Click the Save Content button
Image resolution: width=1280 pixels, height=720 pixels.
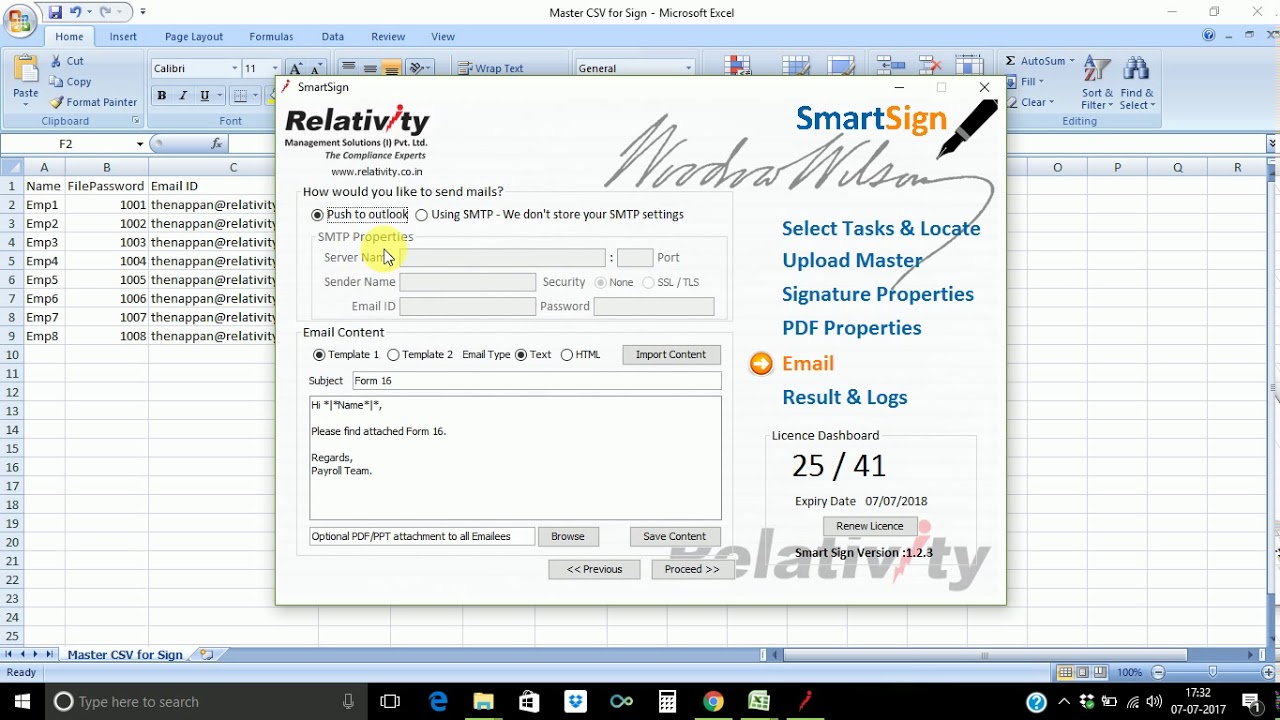coord(674,537)
